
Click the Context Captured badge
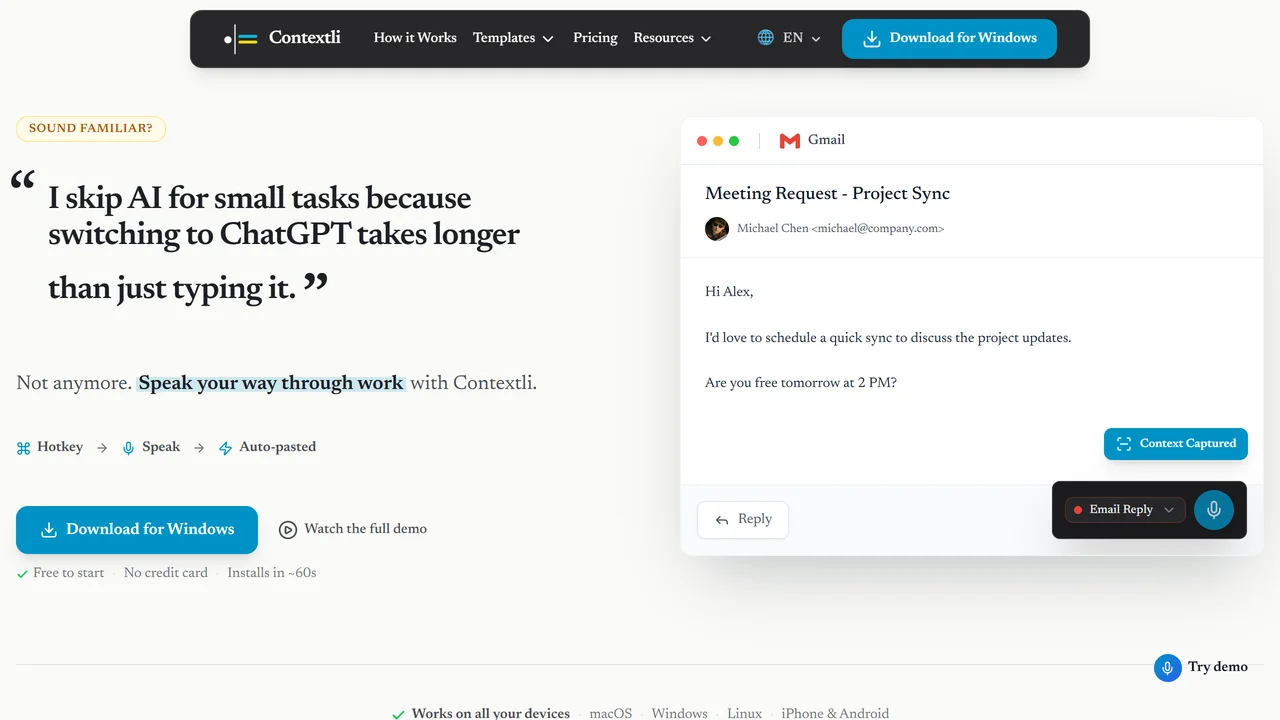point(1176,444)
